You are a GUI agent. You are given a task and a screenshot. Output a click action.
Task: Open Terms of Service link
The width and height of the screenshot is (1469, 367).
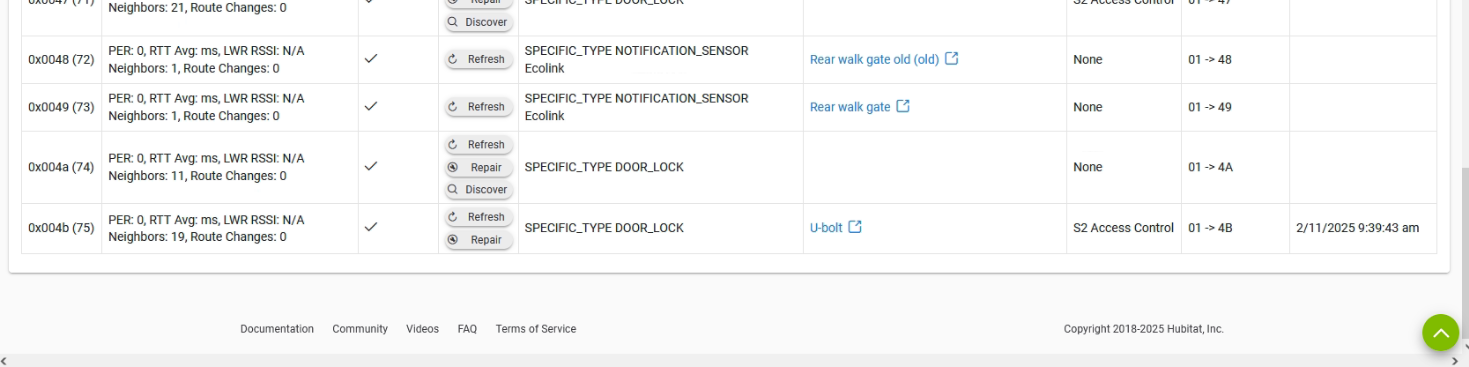[x=536, y=329]
